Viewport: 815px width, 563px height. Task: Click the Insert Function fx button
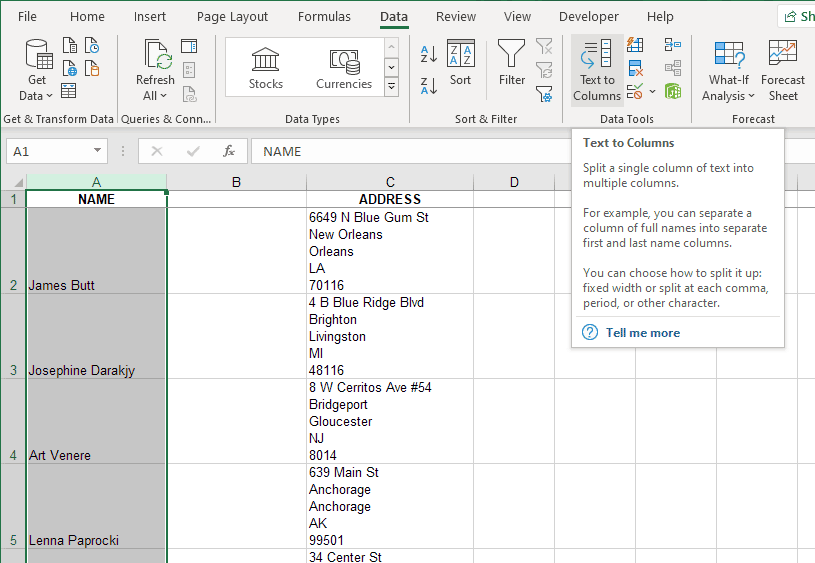click(x=229, y=151)
